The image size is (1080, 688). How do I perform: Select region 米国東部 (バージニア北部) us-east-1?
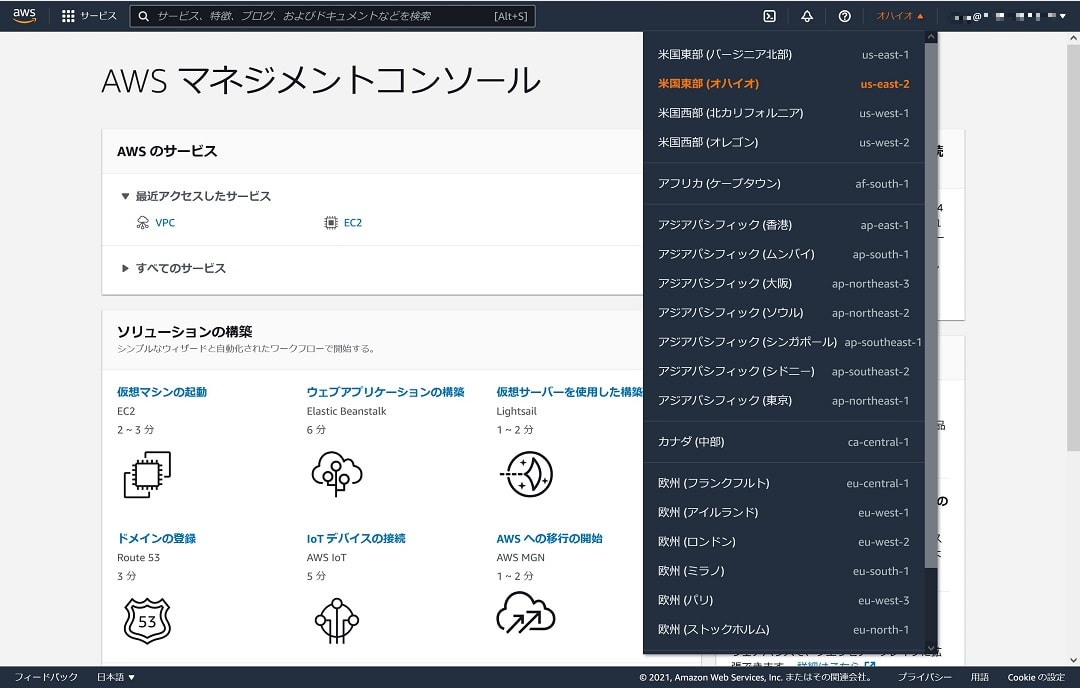(783, 54)
